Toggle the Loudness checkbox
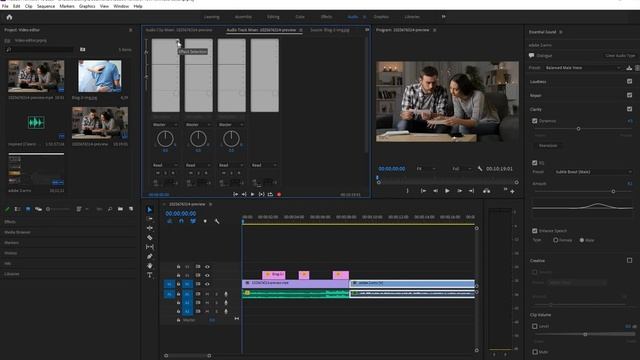Image resolution: width=640 pixels, height=360 pixels. point(629,82)
